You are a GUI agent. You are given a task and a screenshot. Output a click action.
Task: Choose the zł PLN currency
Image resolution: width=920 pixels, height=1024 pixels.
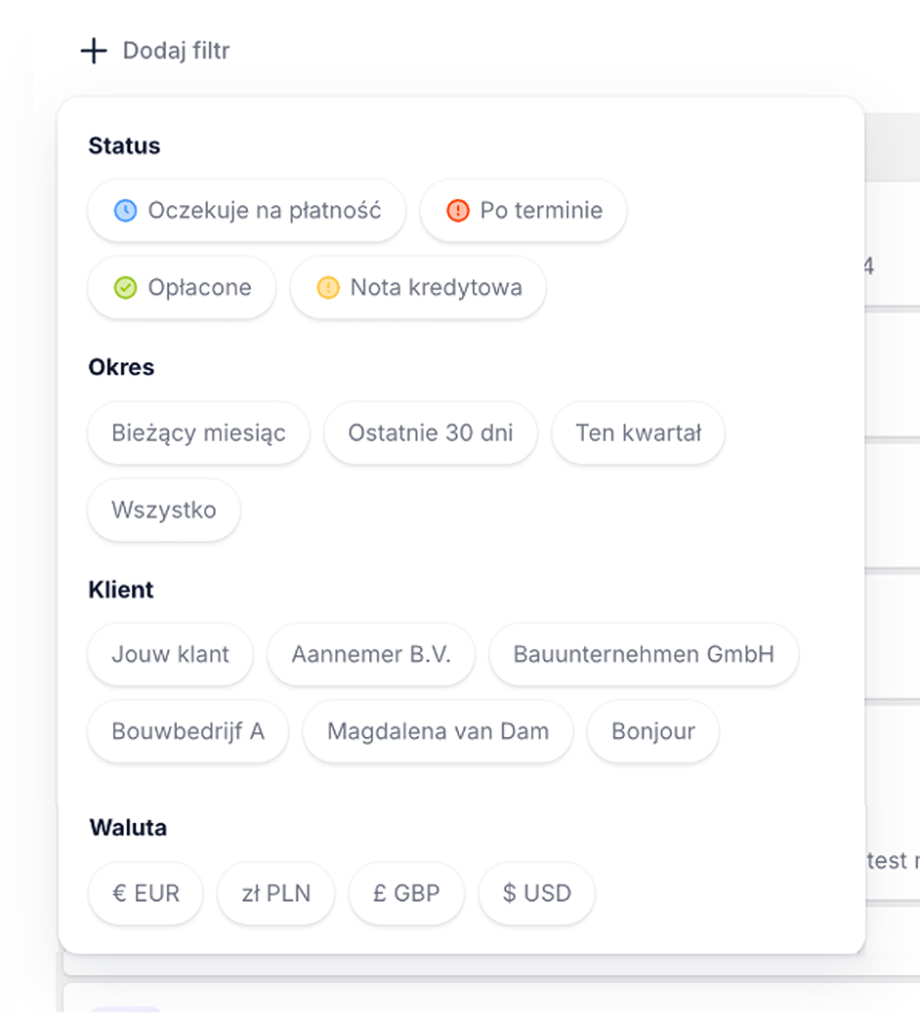(x=276, y=893)
